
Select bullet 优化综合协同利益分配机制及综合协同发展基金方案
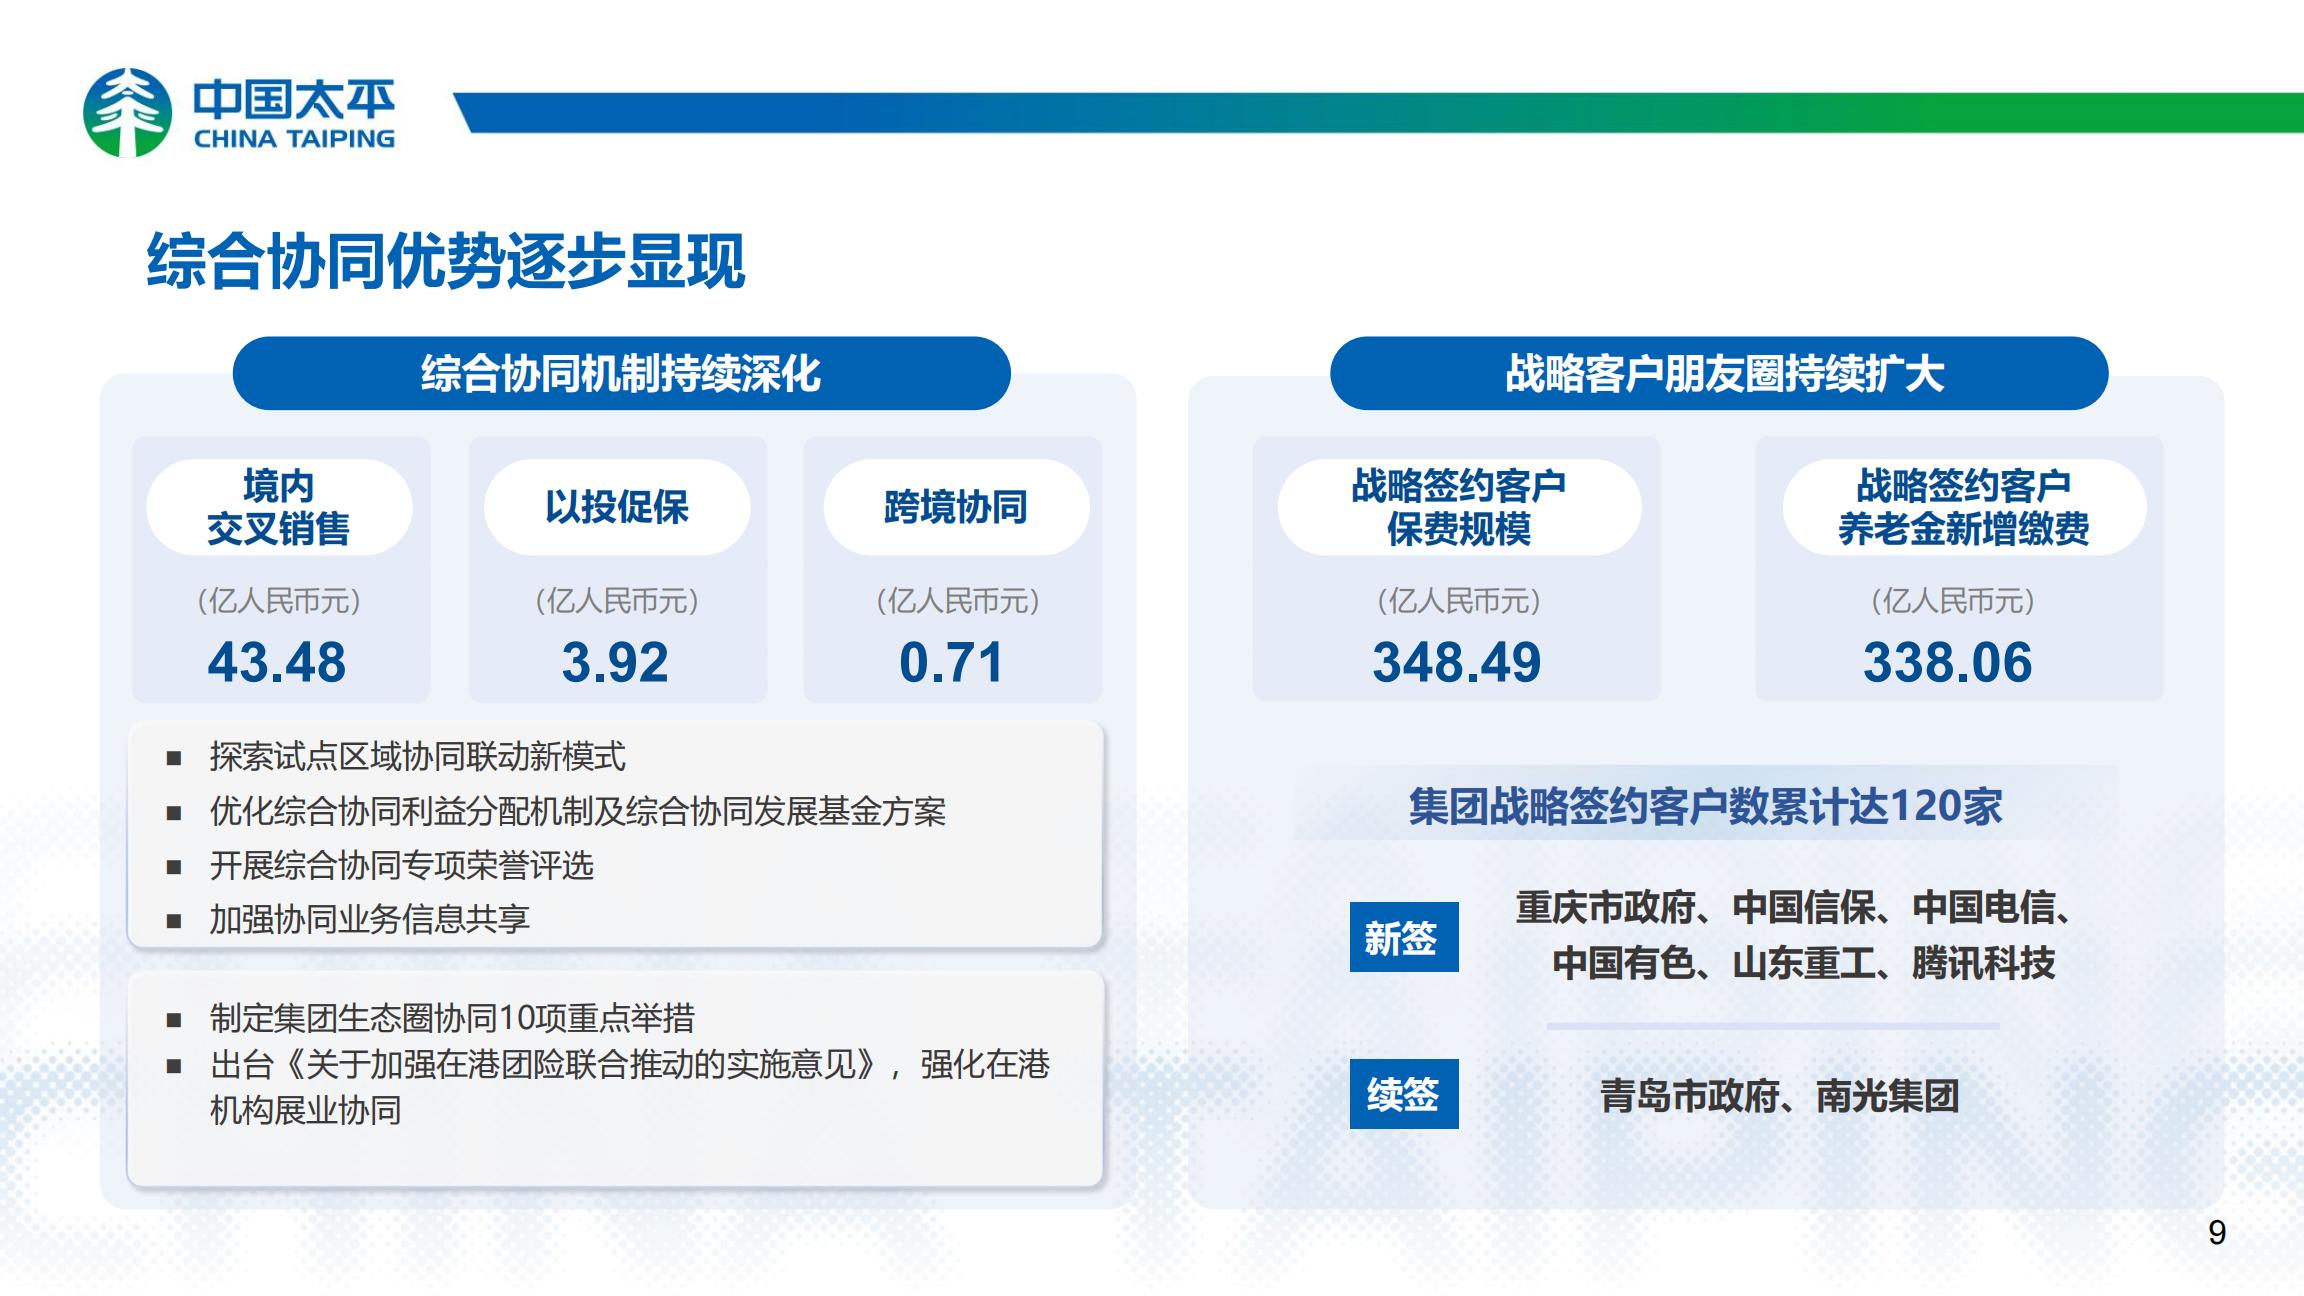[x=577, y=811]
